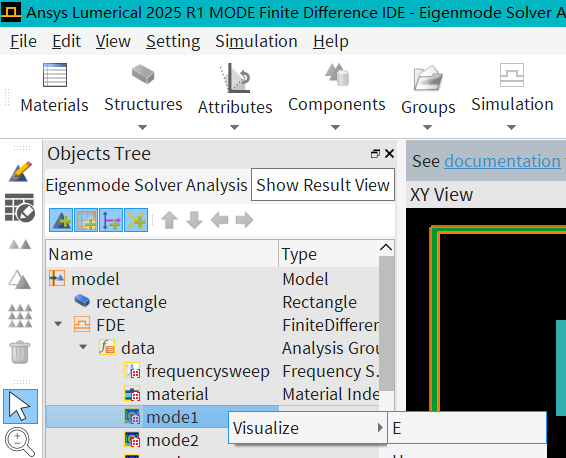Open the View menu
The width and height of the screenshot is (566, 458).
[x=113, y=41]
